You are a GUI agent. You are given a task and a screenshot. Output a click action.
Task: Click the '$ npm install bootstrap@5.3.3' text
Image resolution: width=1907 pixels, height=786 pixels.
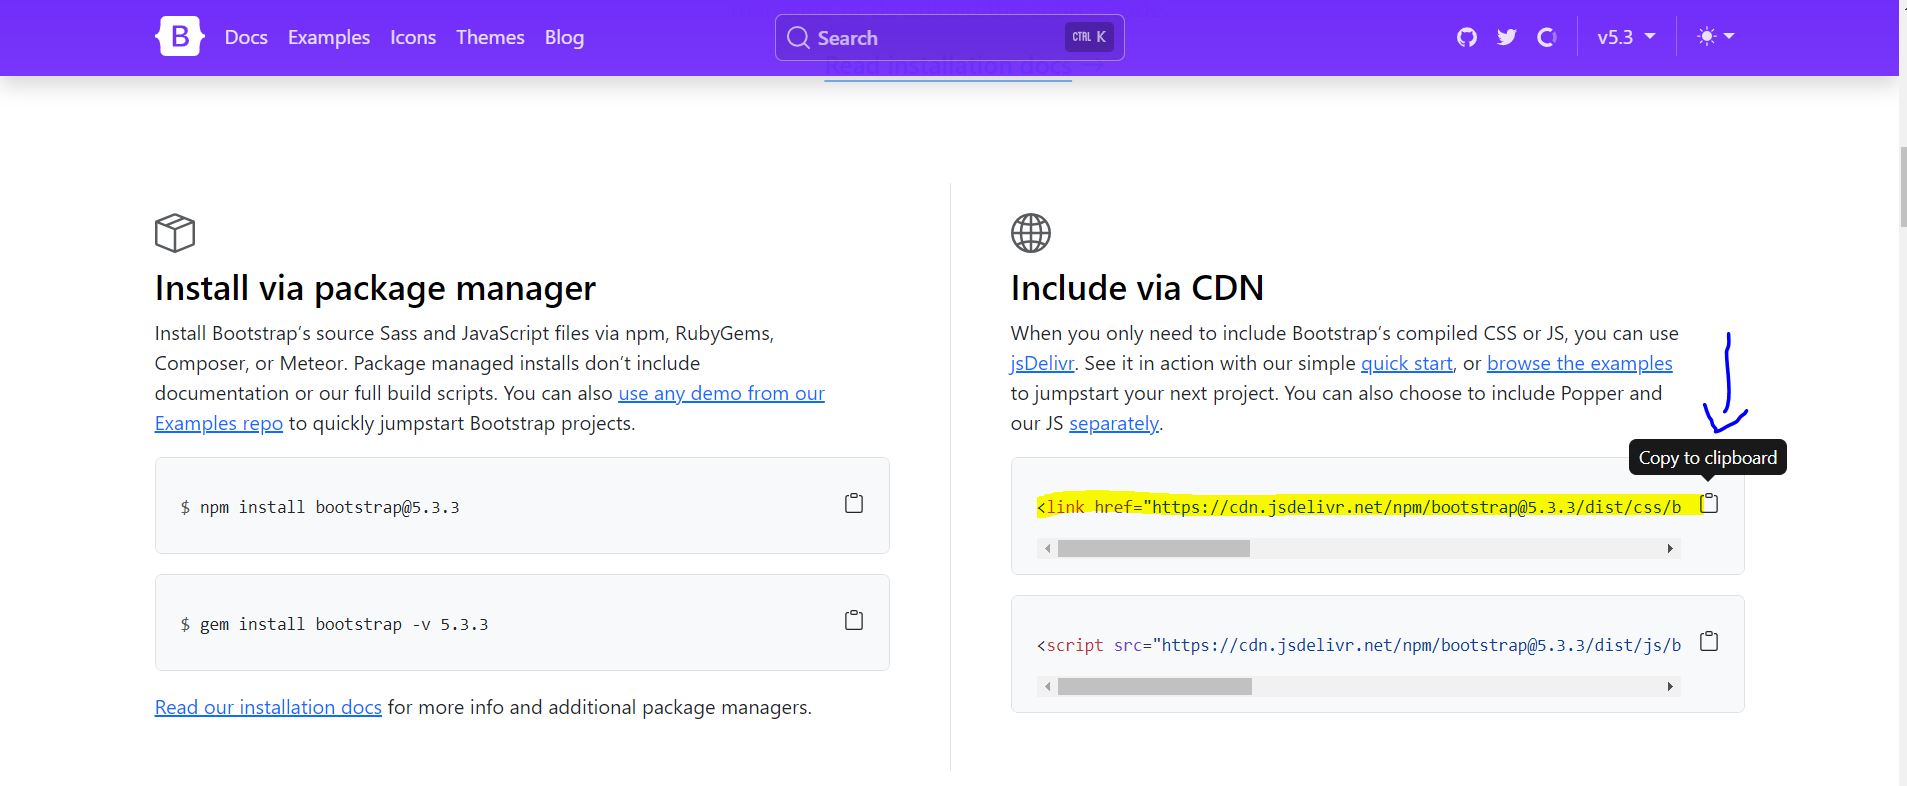320,507
